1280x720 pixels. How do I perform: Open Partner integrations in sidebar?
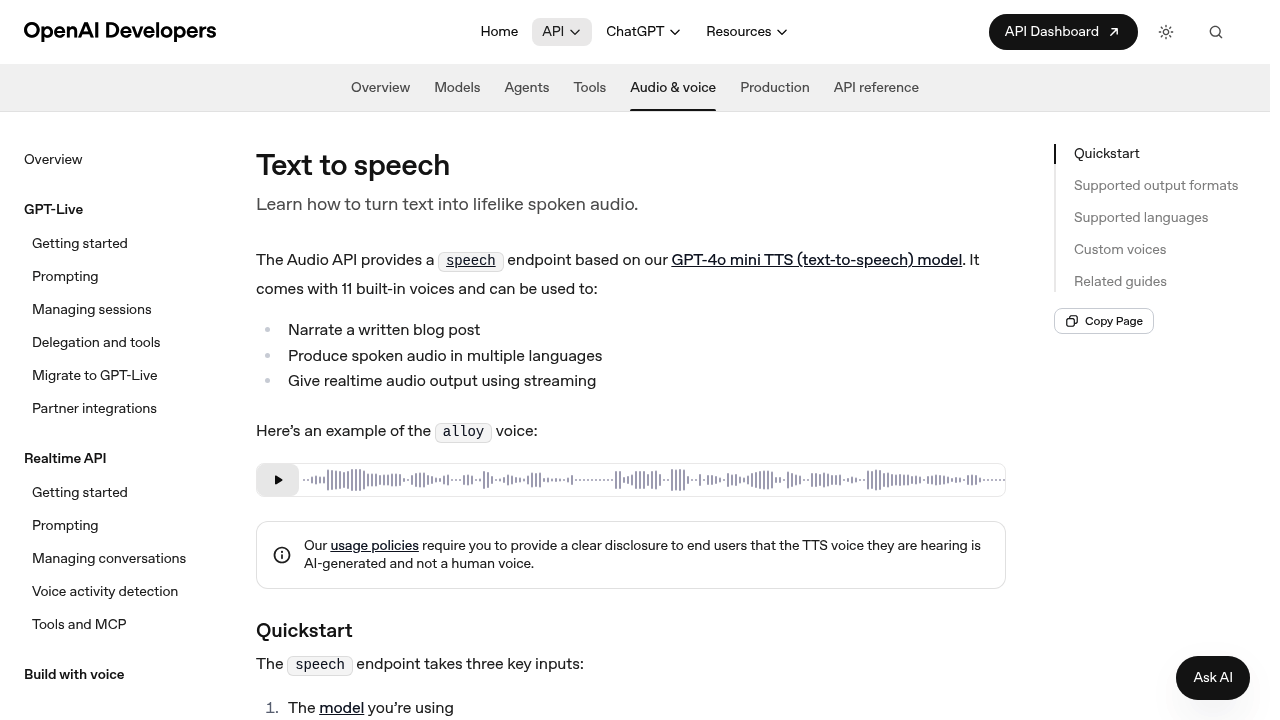tap(94, 409)
